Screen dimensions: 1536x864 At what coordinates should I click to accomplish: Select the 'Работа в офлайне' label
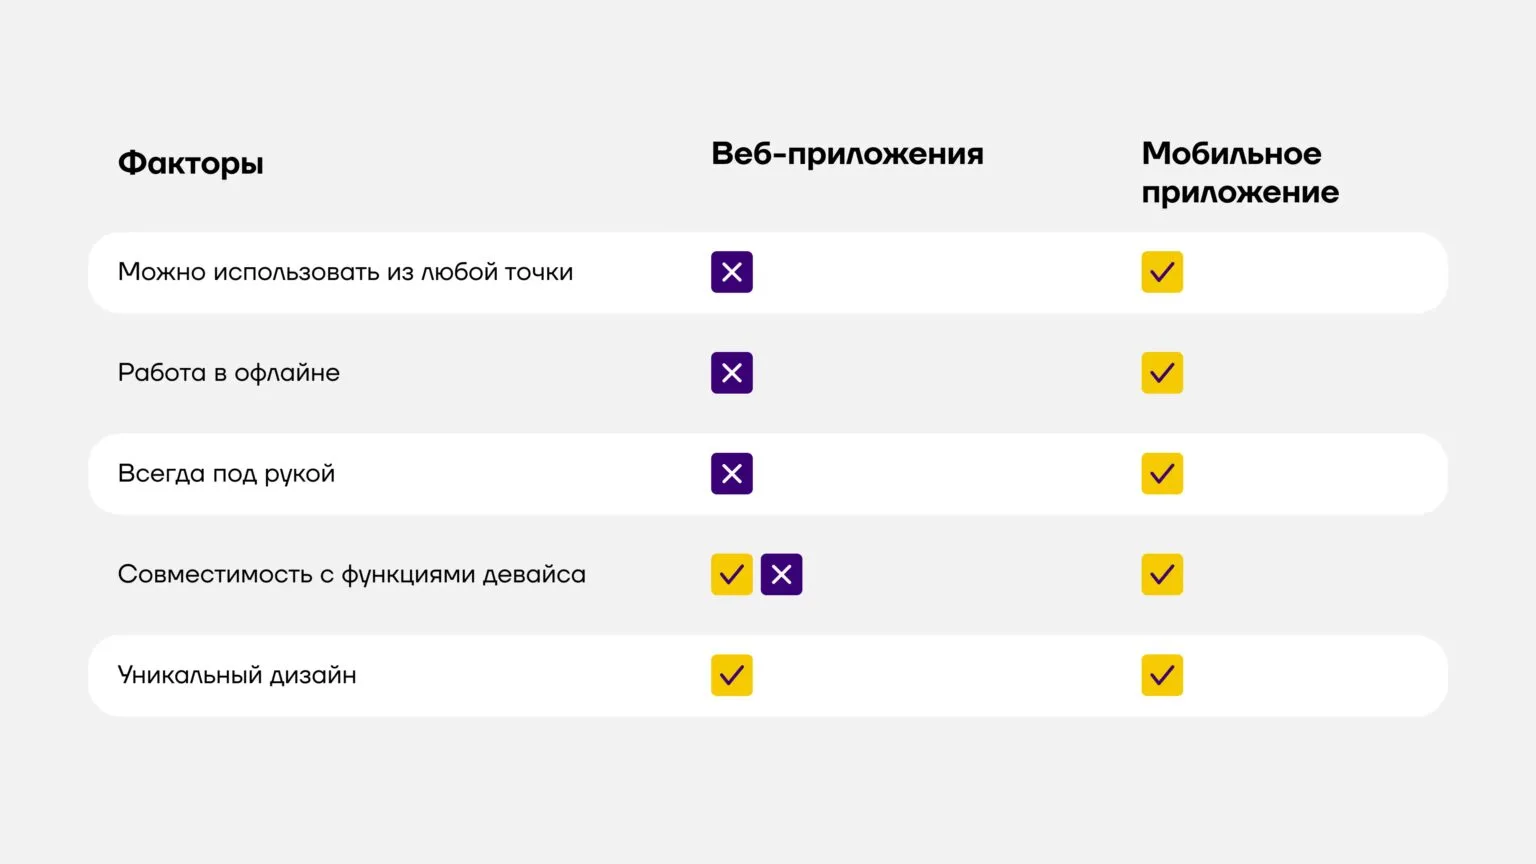229,373
